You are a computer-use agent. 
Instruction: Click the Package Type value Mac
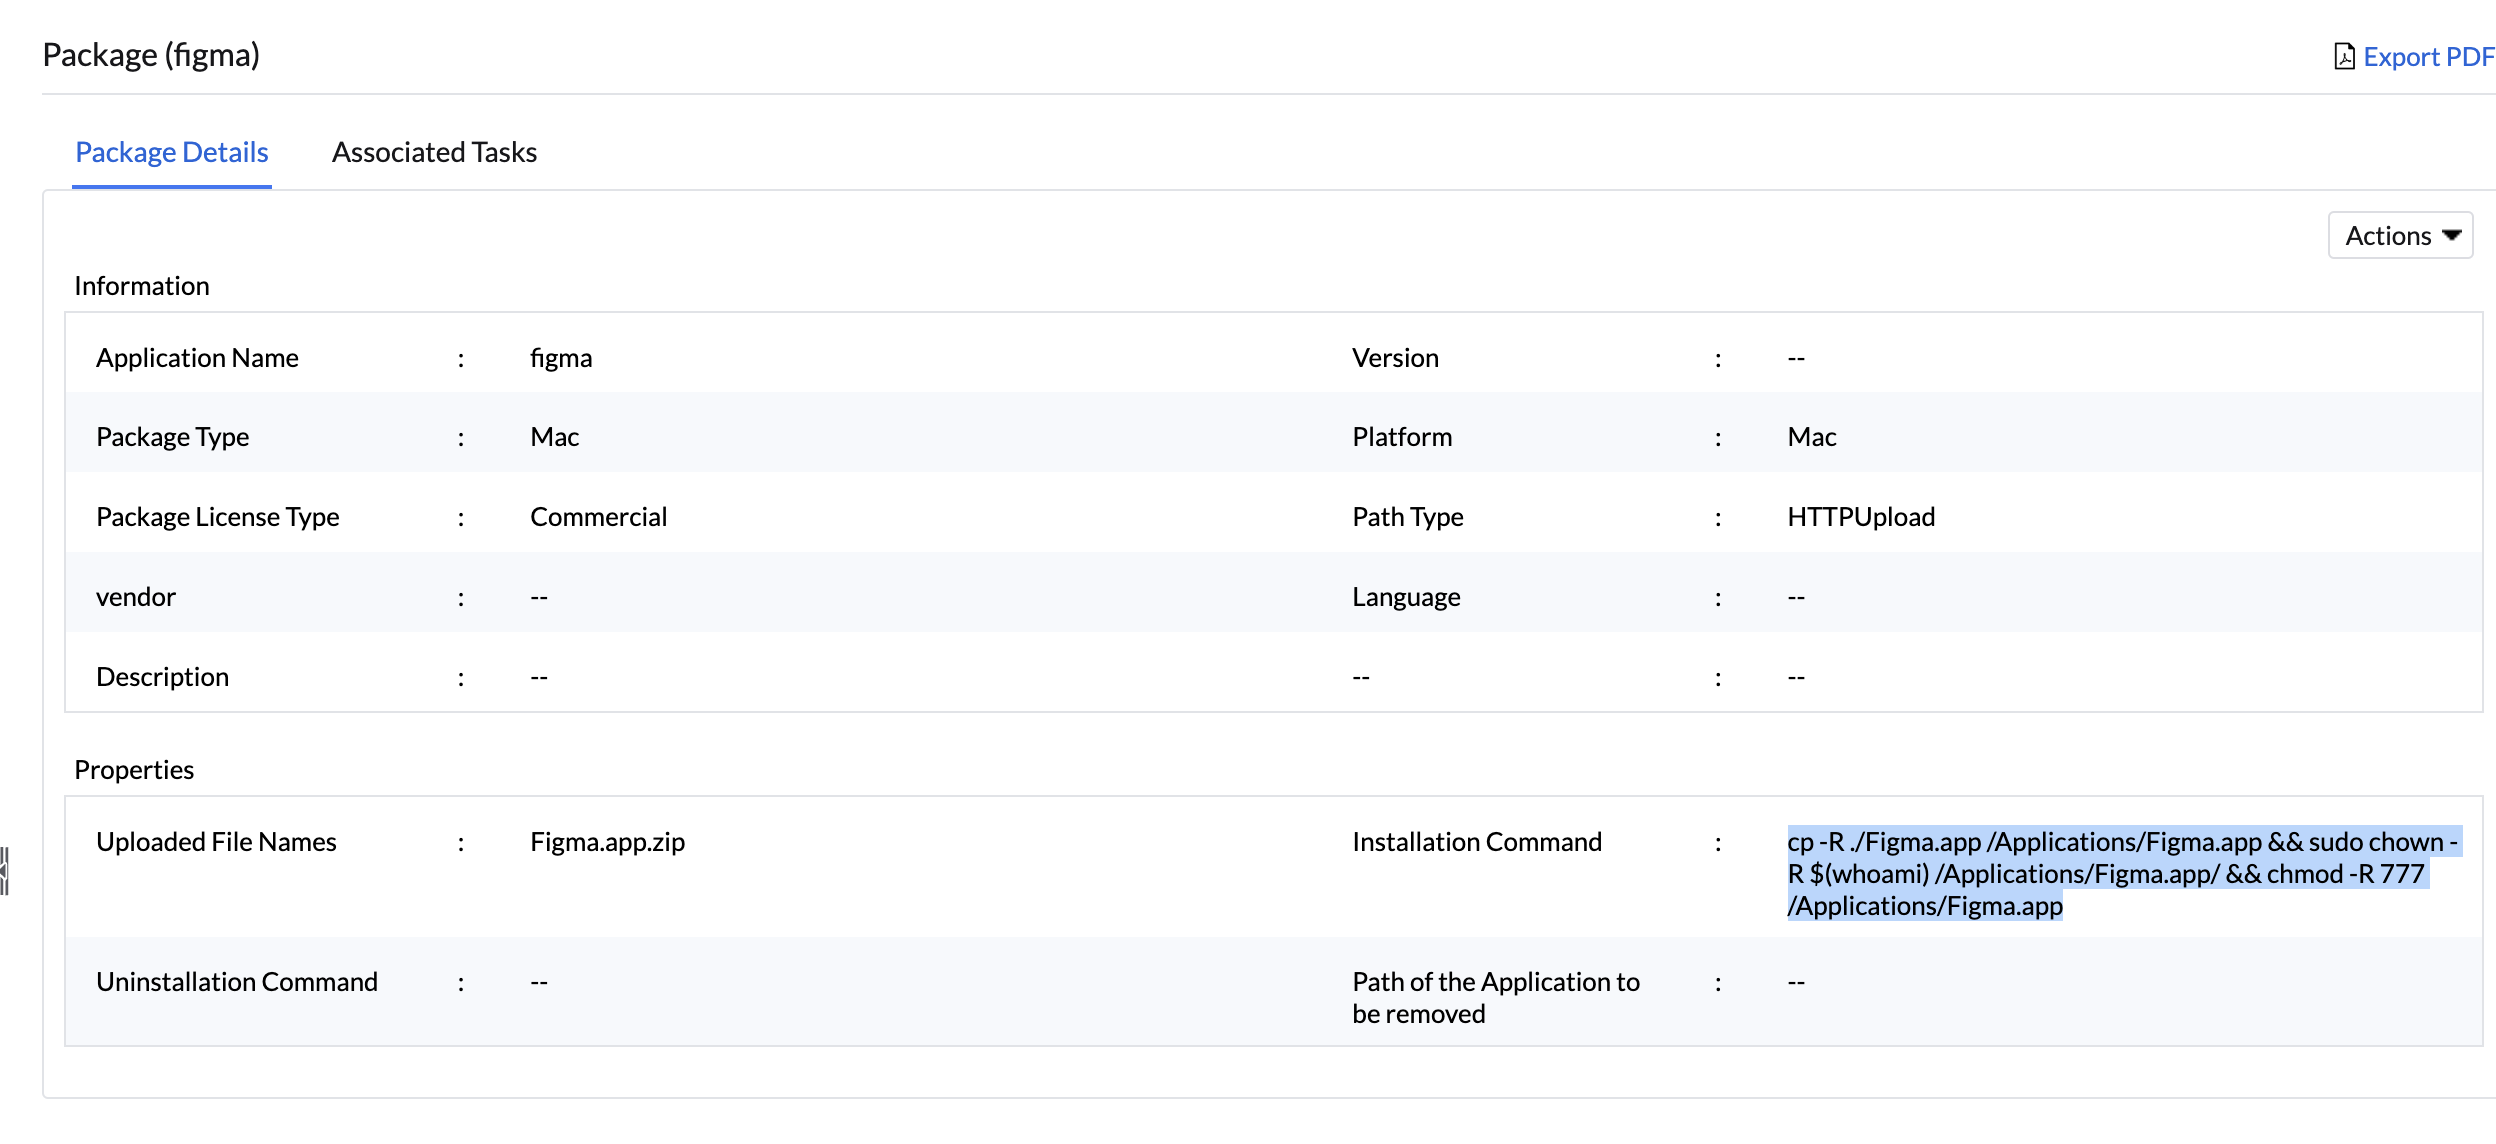(555, 437)
